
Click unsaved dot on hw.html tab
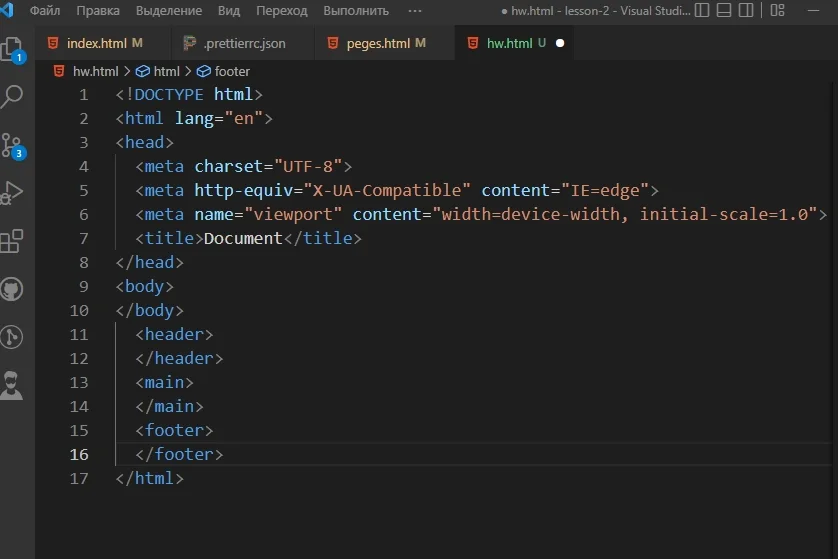(x=560, y=43)
